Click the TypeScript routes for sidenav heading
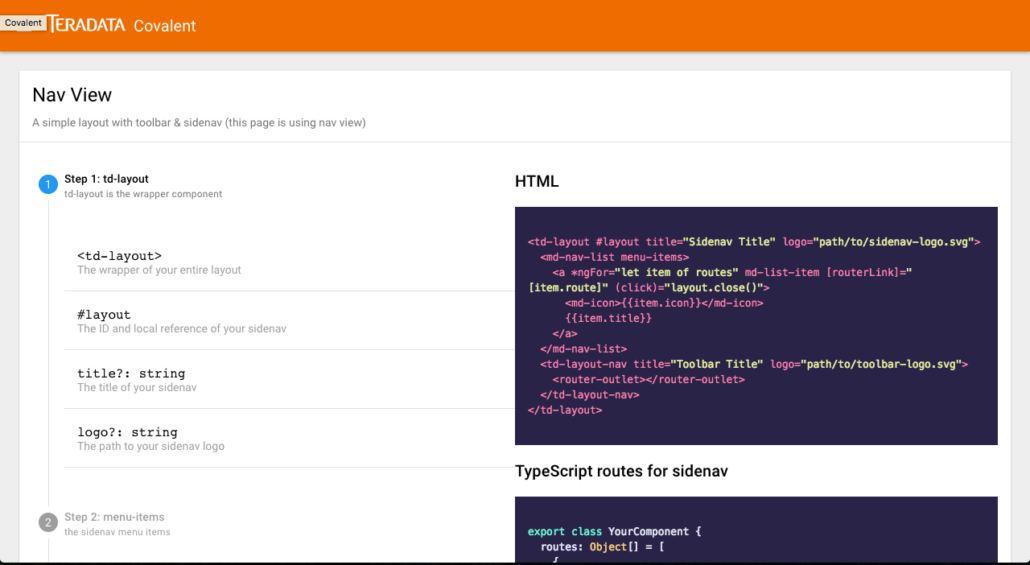1030x565 pixels. click(x=621, y=471)
